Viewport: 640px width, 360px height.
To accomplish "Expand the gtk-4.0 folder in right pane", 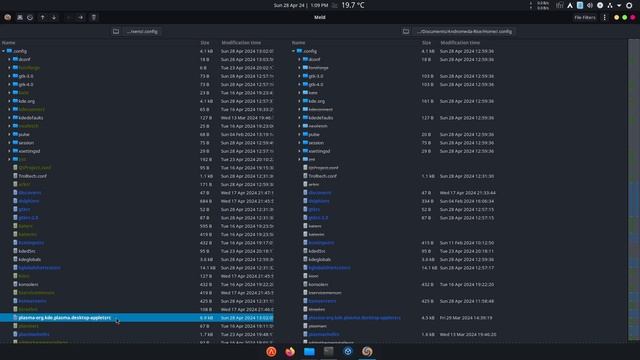I will [x=299, y=84].
